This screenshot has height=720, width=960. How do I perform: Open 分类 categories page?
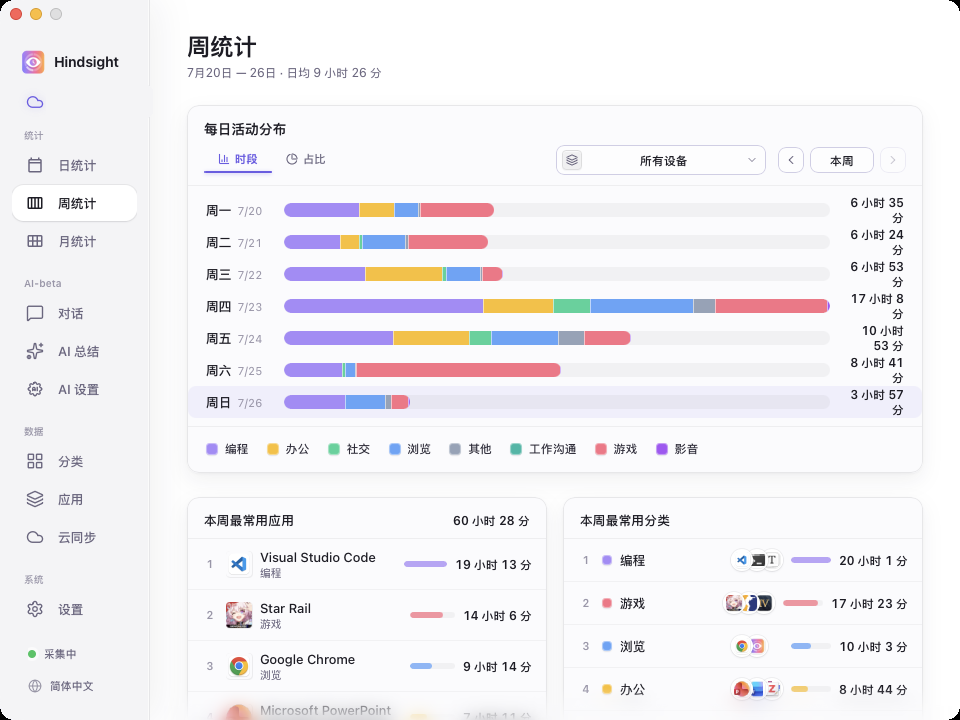(x=74, y=462)
